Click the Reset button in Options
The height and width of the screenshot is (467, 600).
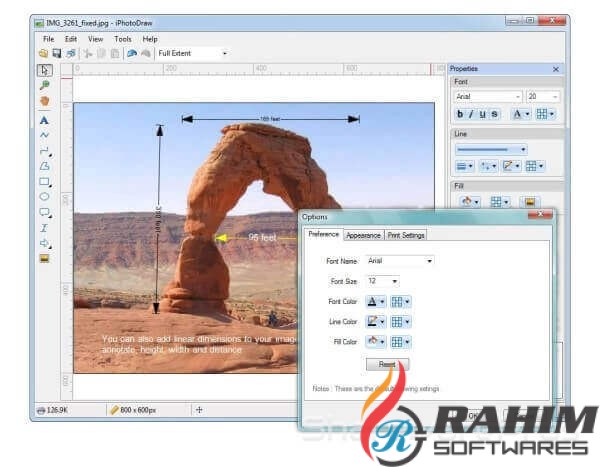click(387, 364)
